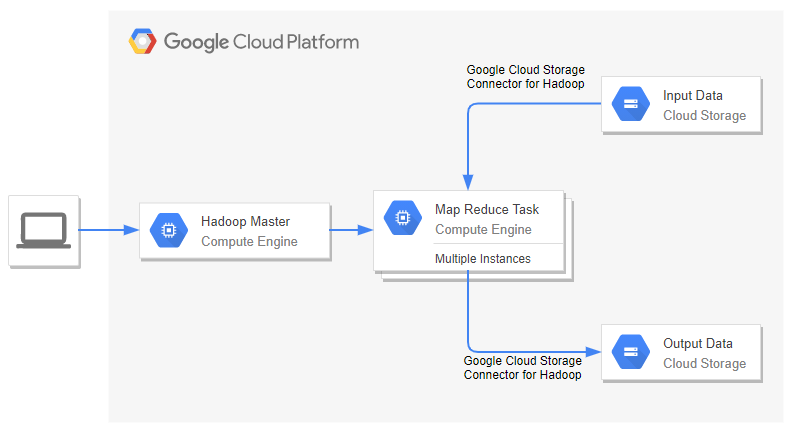Click the 'Output Data' label
This screenshot has width=797, height=428.
[x=697, y=344]
